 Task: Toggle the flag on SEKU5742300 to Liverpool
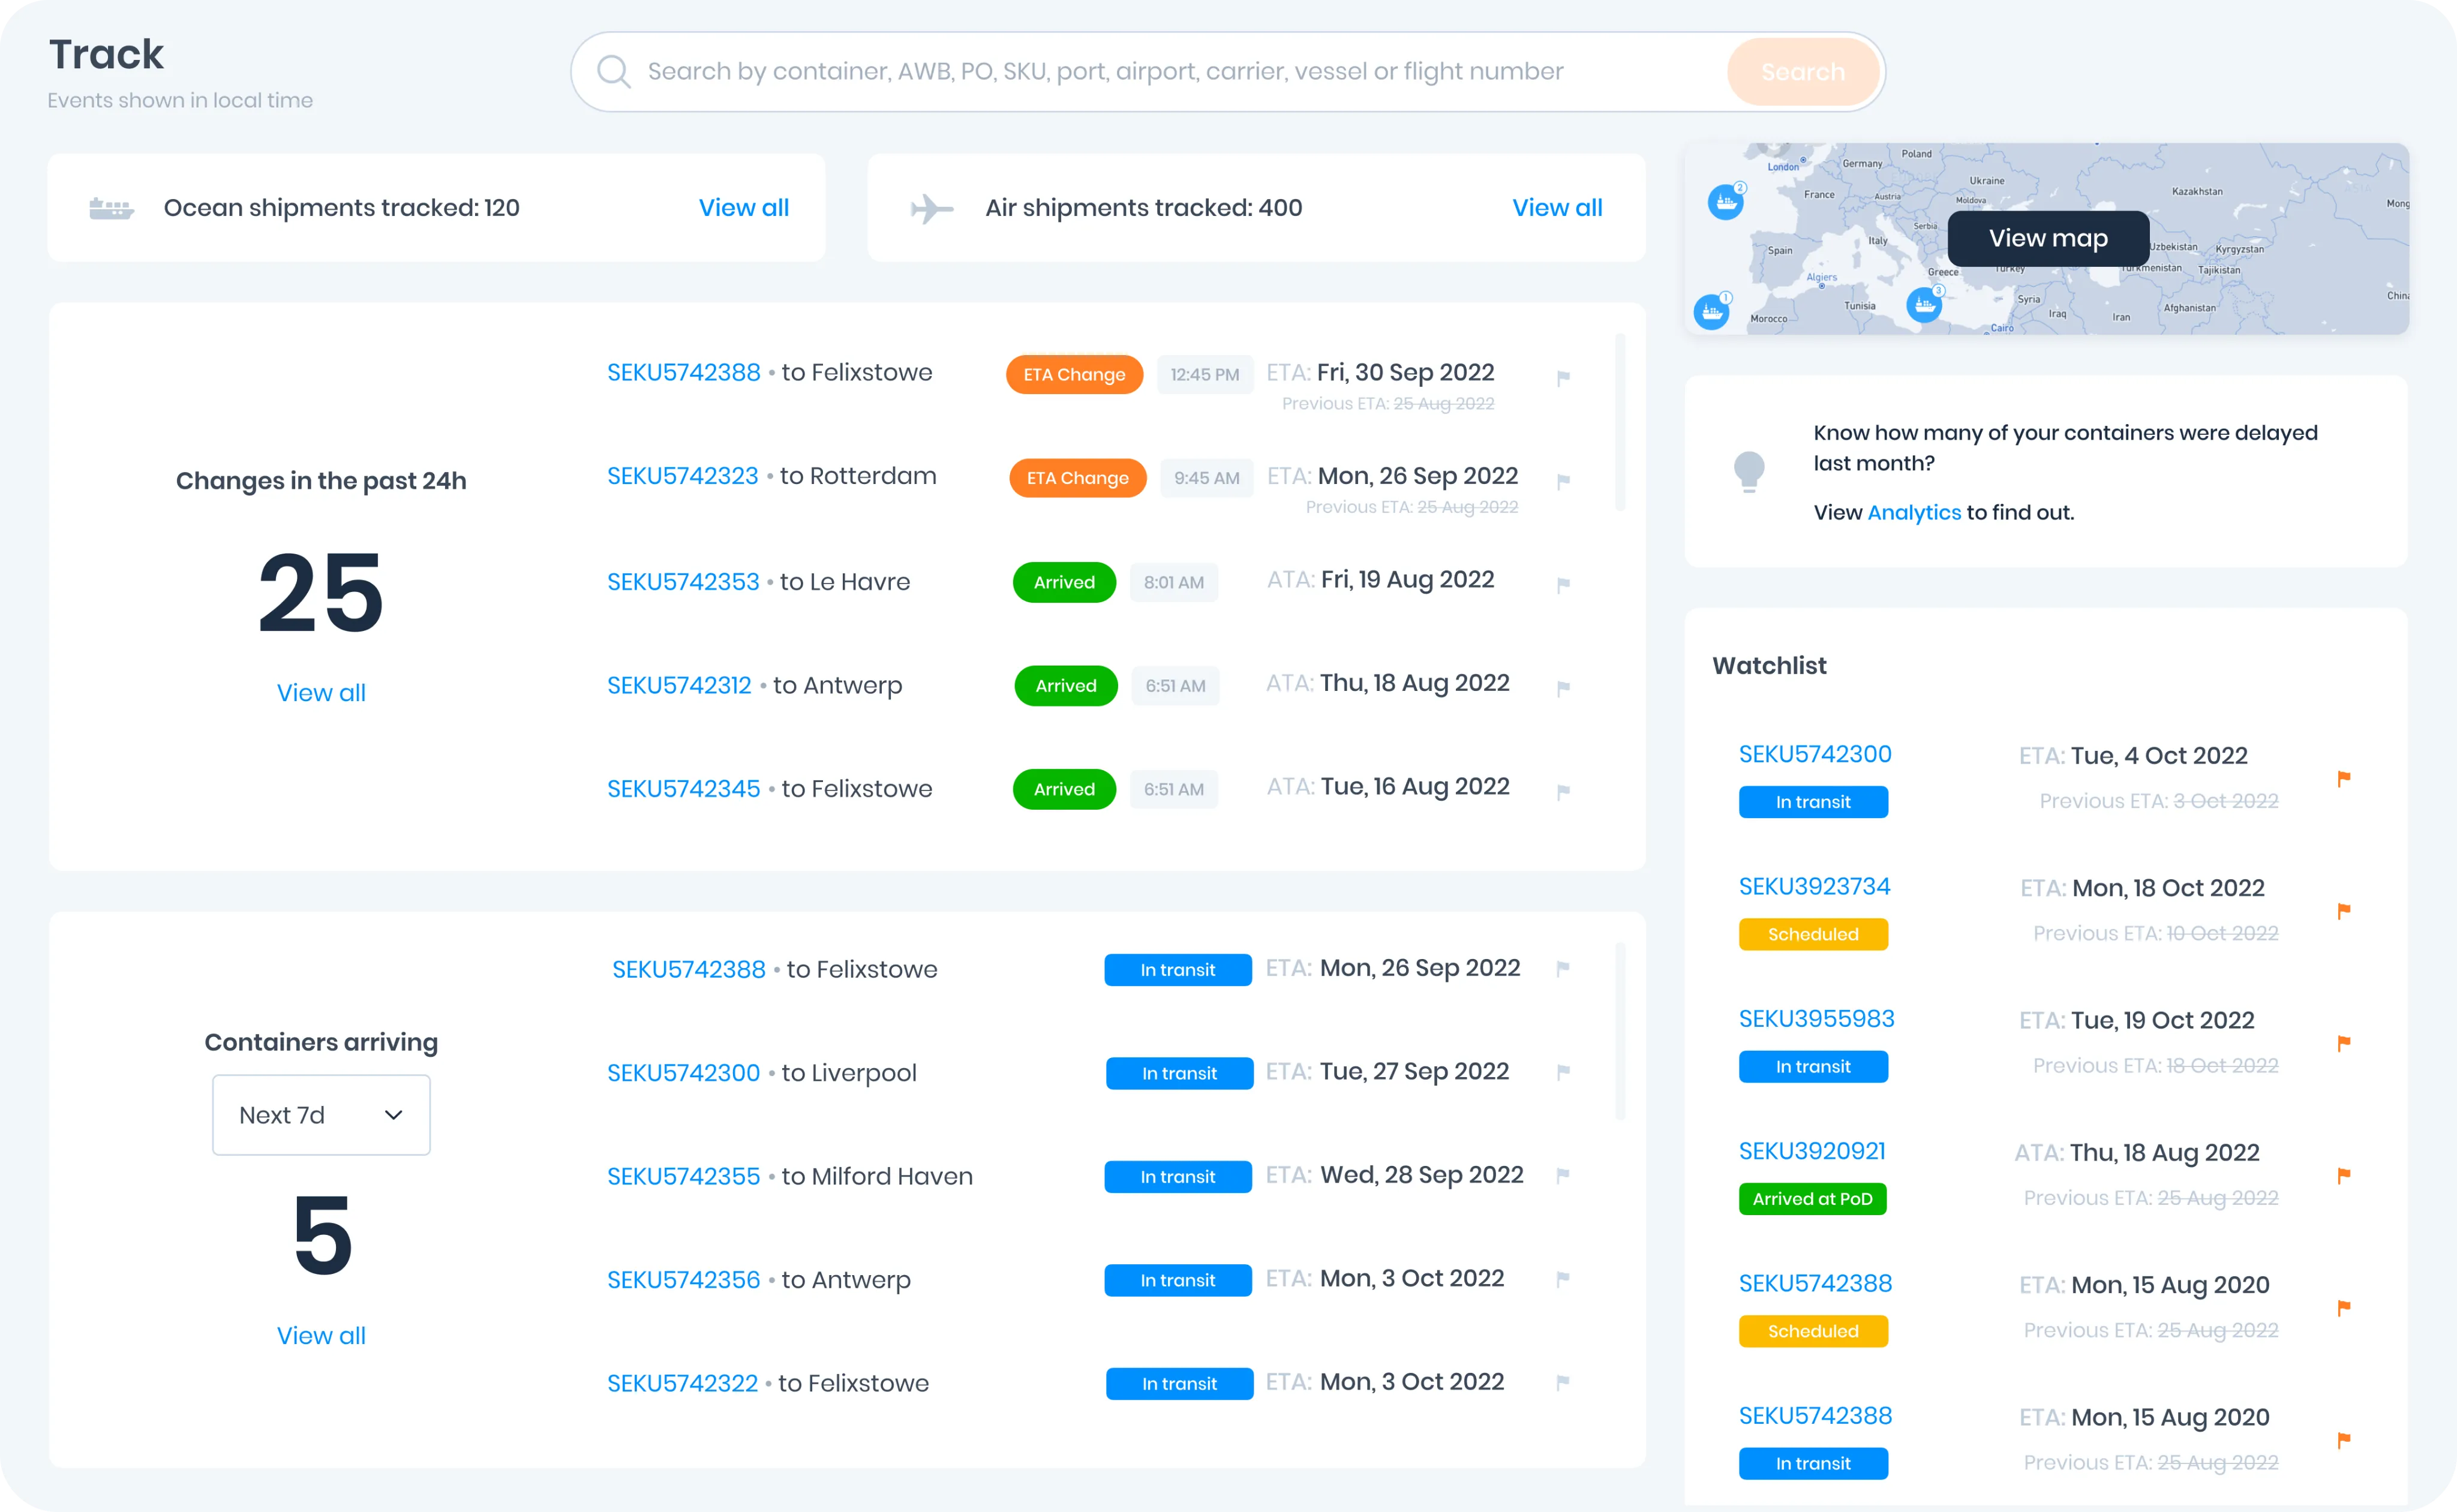pyautogui.click(x=1563, y=1071)
